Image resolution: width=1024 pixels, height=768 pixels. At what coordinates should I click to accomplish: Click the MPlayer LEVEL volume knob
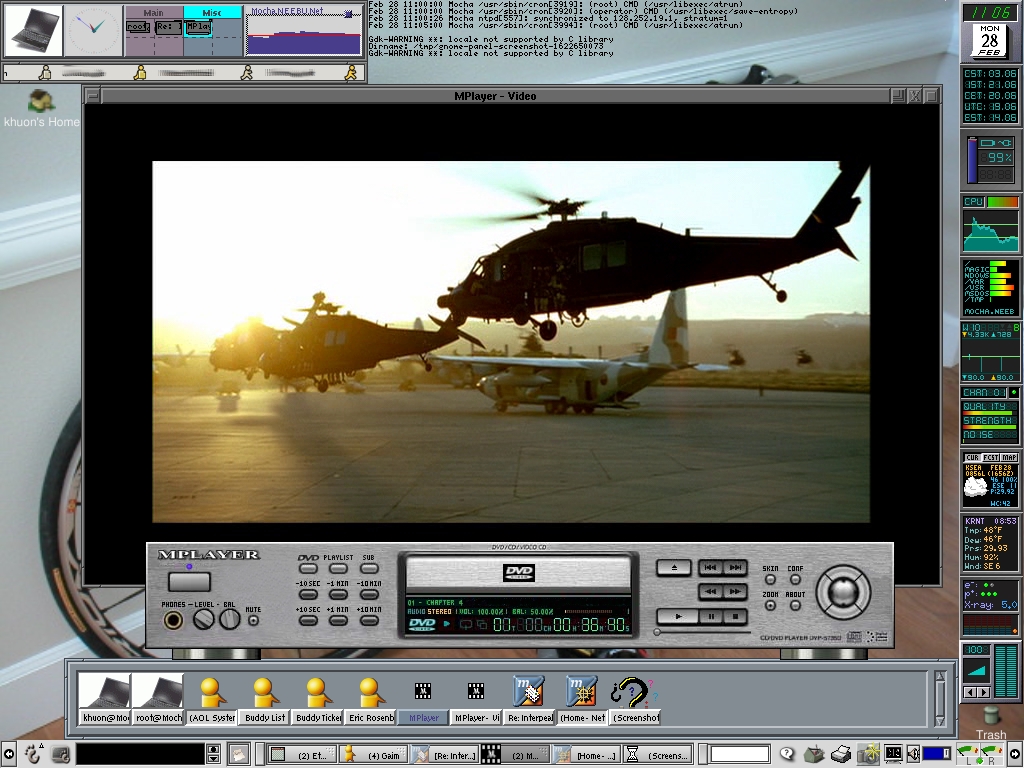(204, 619)
